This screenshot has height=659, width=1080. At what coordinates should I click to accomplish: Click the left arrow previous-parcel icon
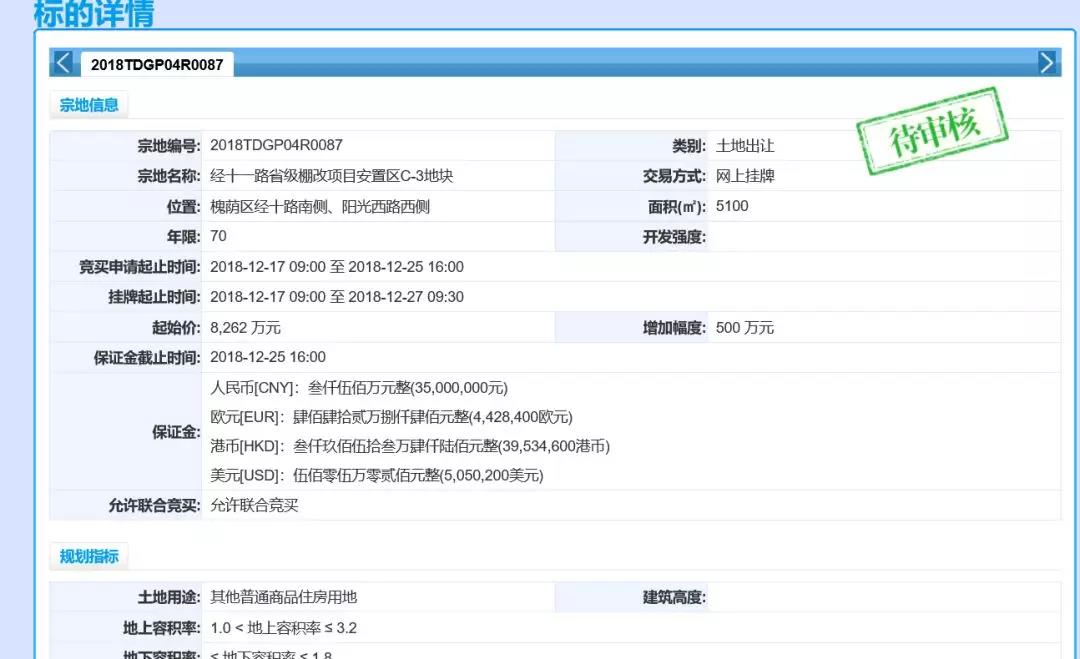(x=63, y=63)
